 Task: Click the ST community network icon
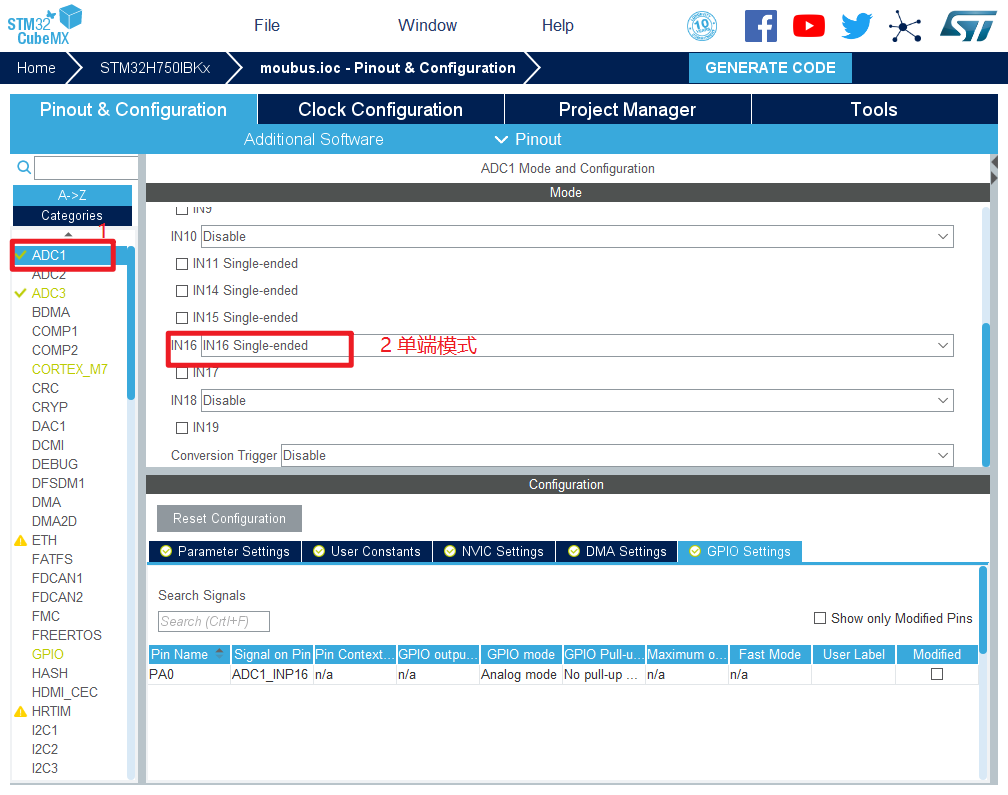905,26
